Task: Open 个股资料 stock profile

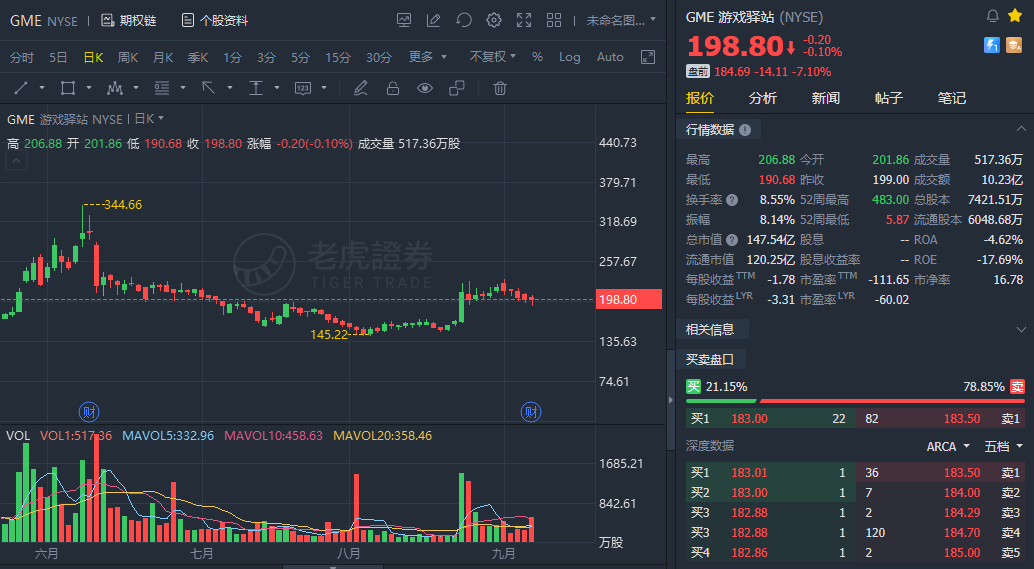Action: tap(215, 20)
